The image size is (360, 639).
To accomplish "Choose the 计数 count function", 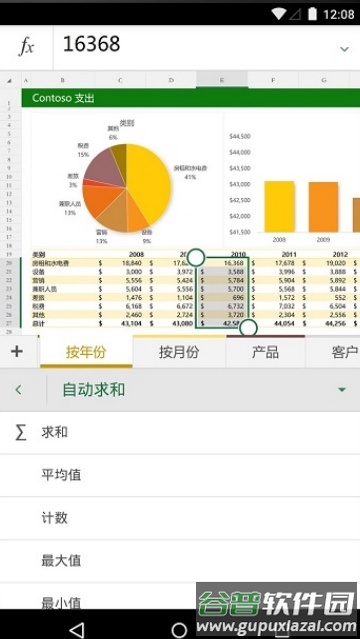I will coord(180,518).
